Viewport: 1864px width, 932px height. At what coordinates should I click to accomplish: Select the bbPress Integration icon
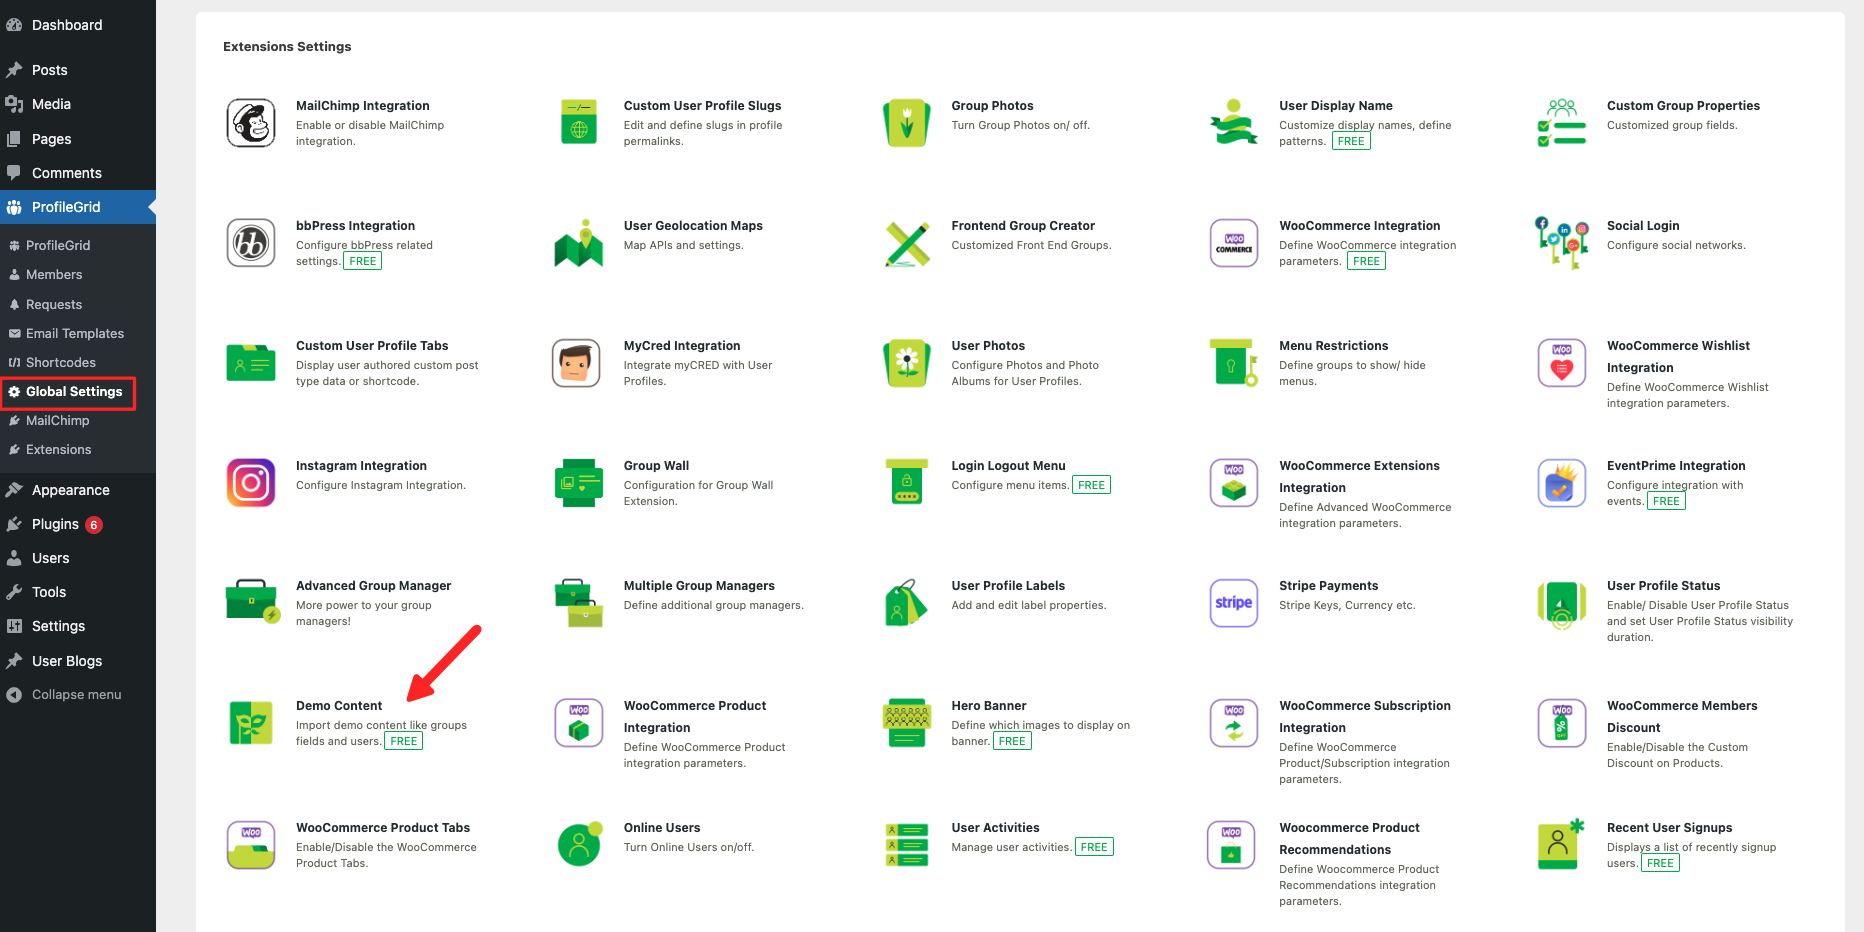(x=251, y=243)
